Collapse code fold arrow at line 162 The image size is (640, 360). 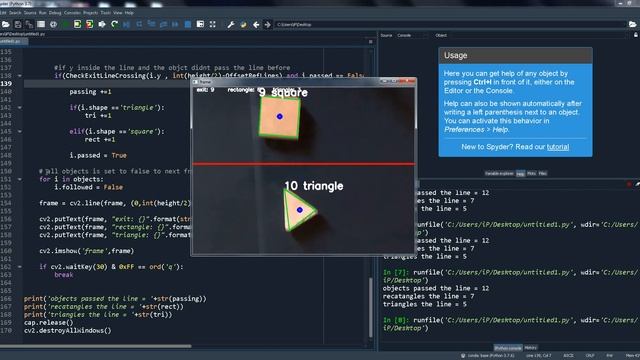20,267
